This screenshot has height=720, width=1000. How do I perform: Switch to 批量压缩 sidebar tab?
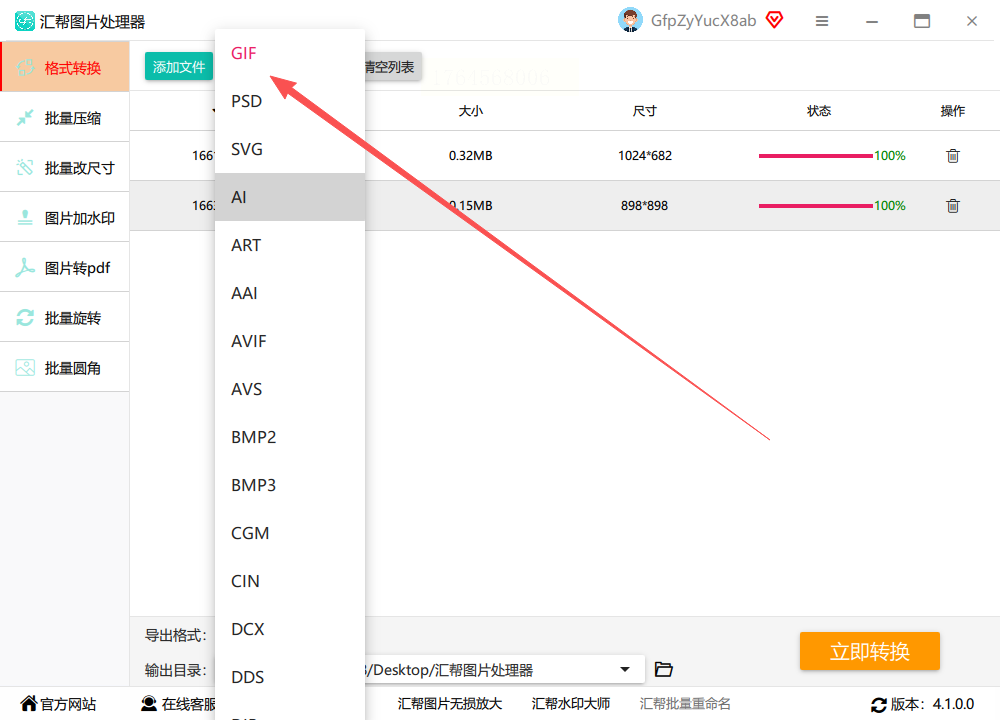65,117
